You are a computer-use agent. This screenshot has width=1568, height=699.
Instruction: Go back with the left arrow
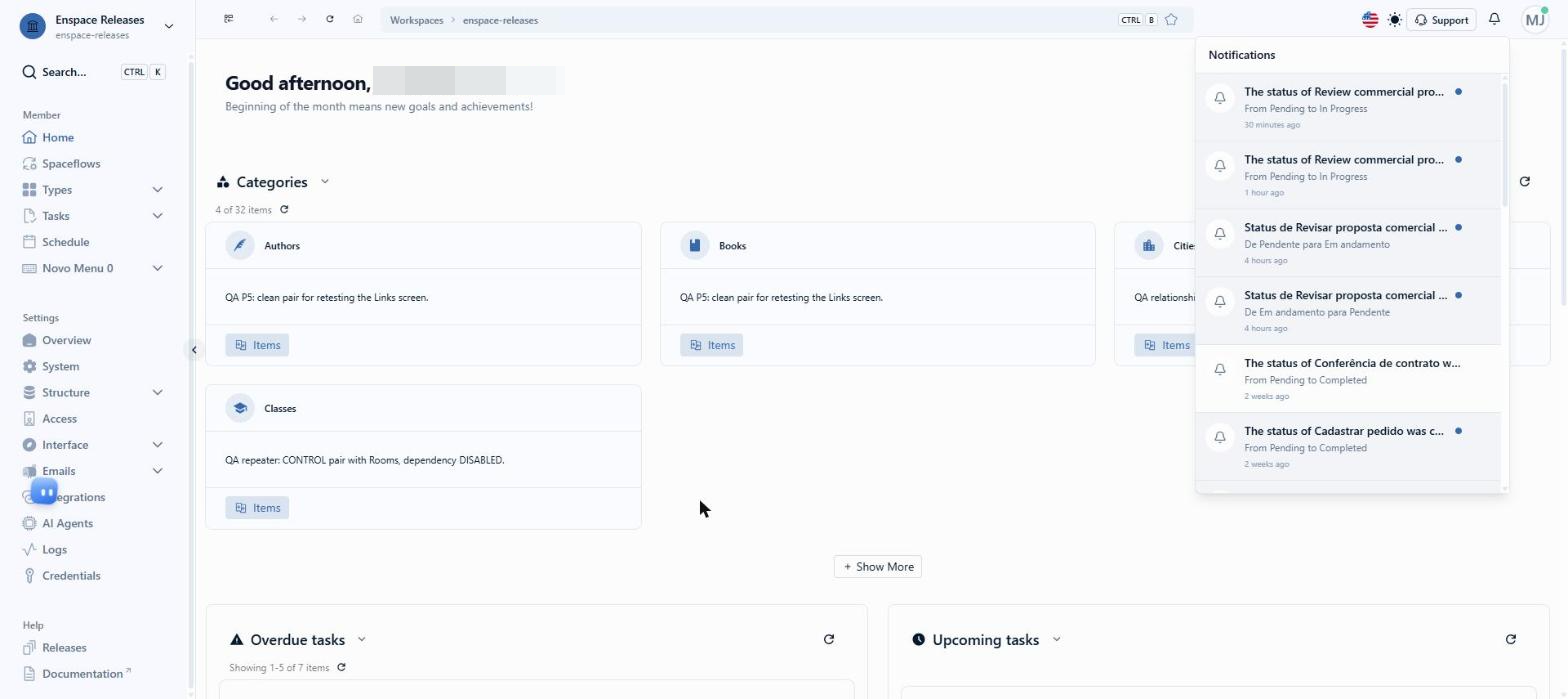[274, 19]
